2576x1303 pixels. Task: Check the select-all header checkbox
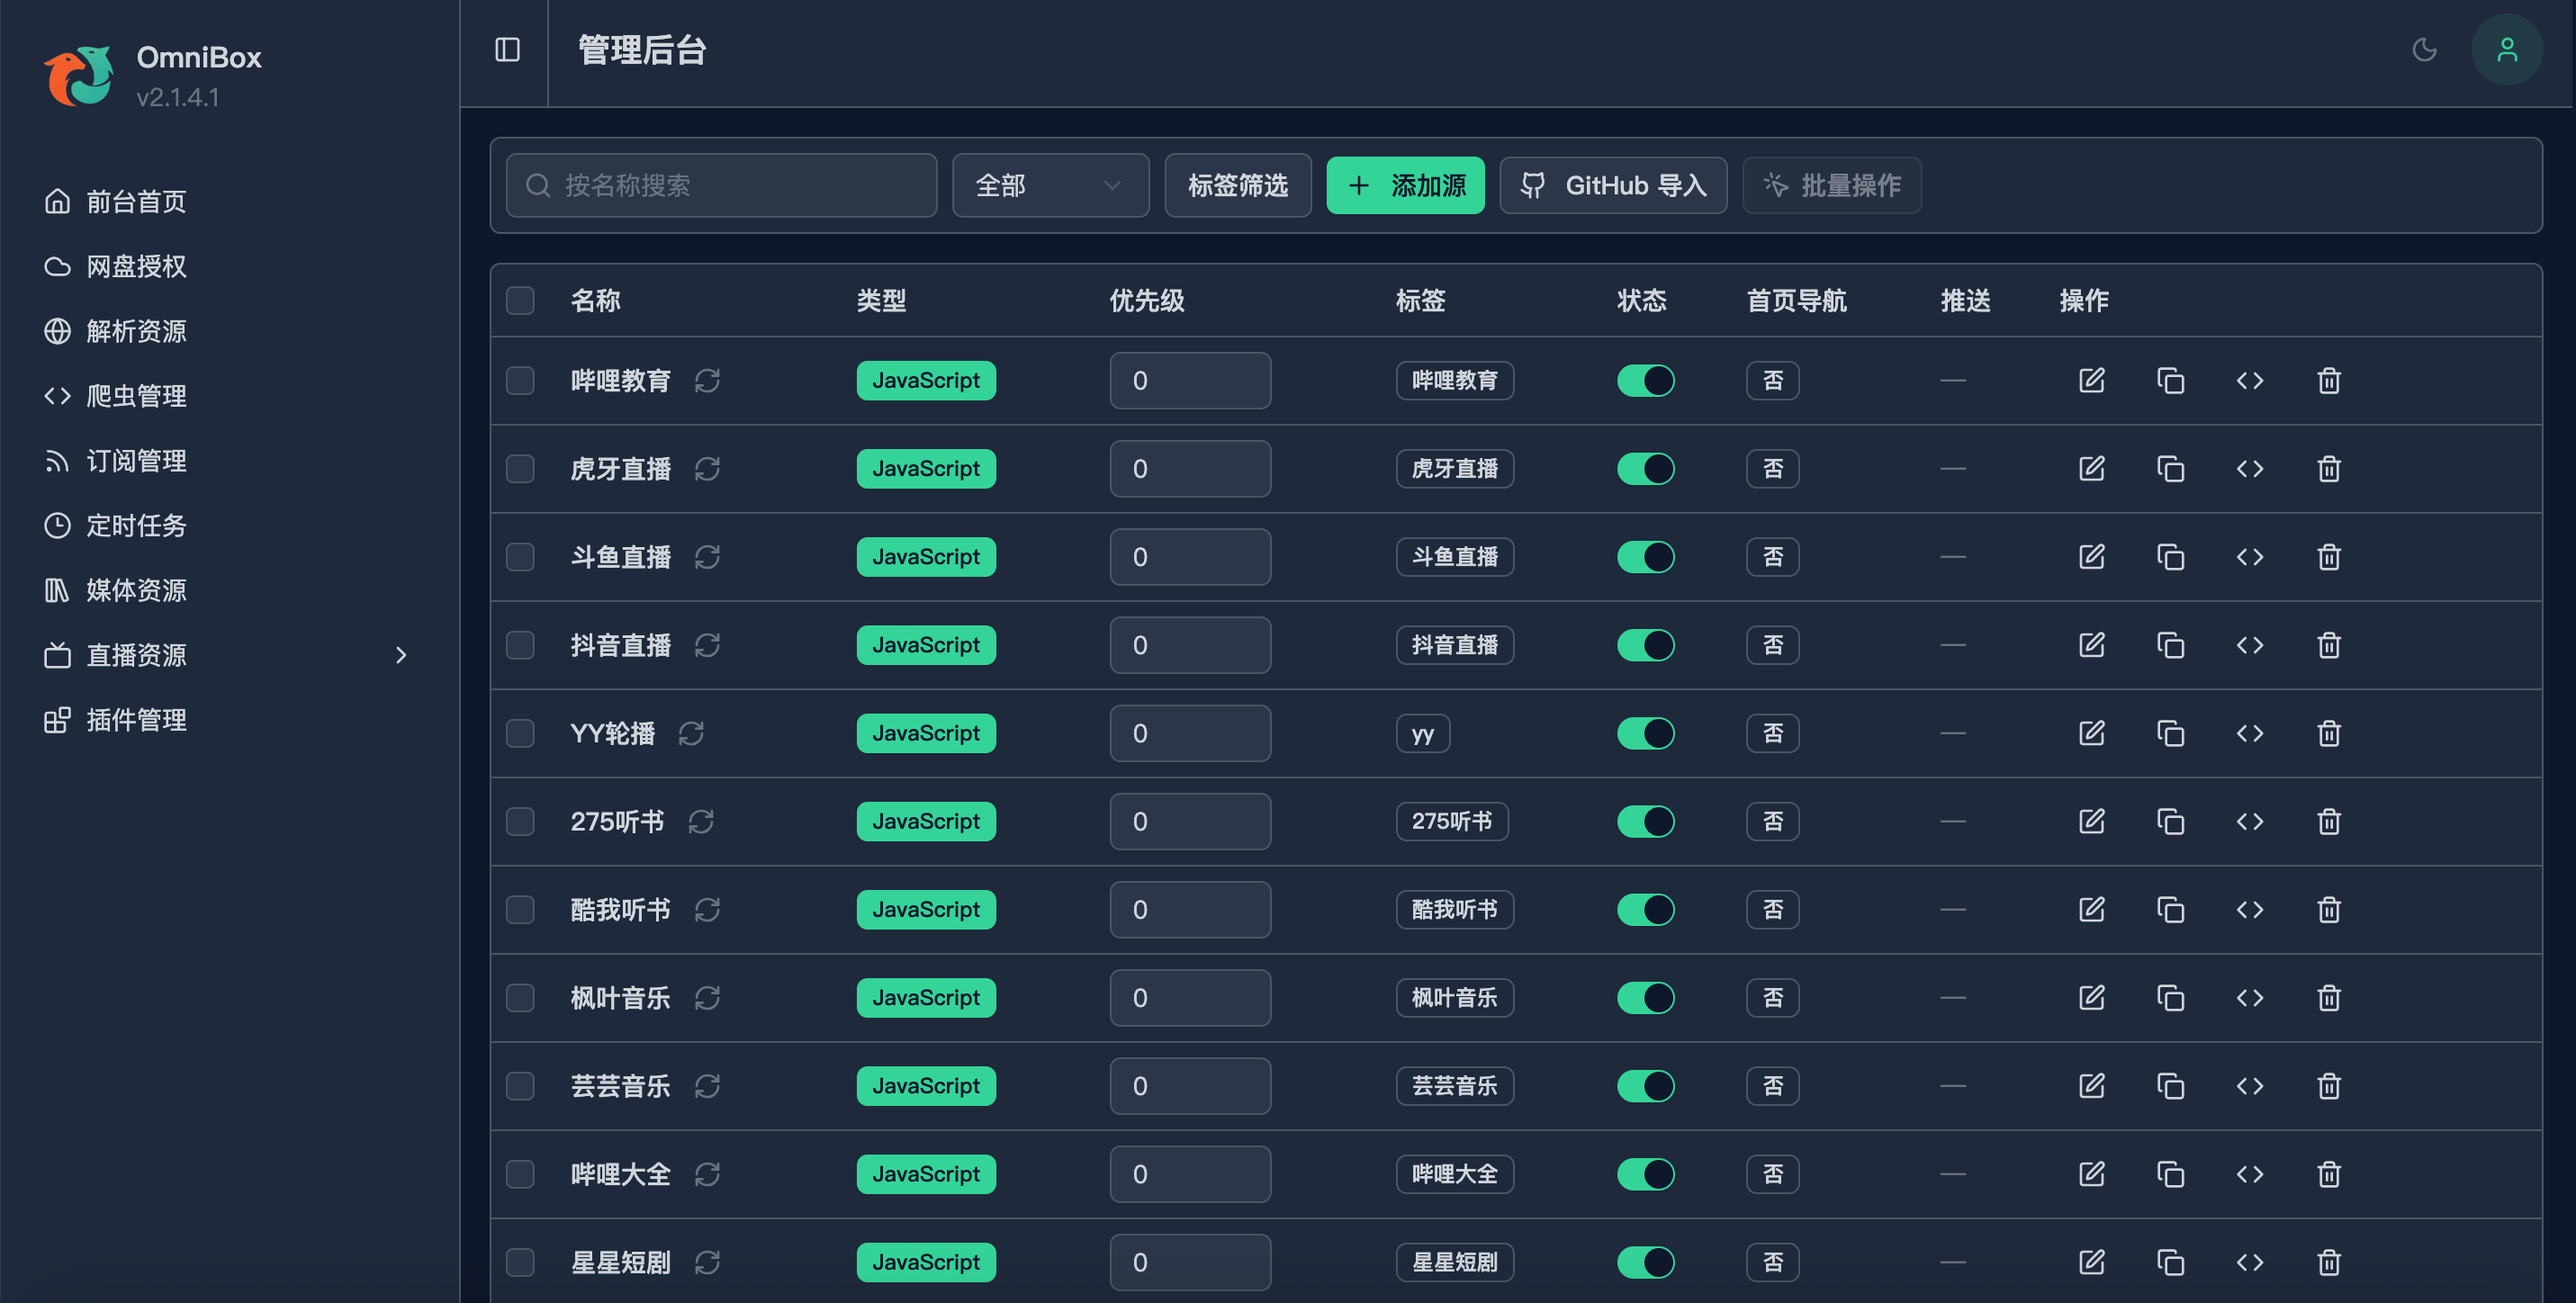click(x=520, y=301)
